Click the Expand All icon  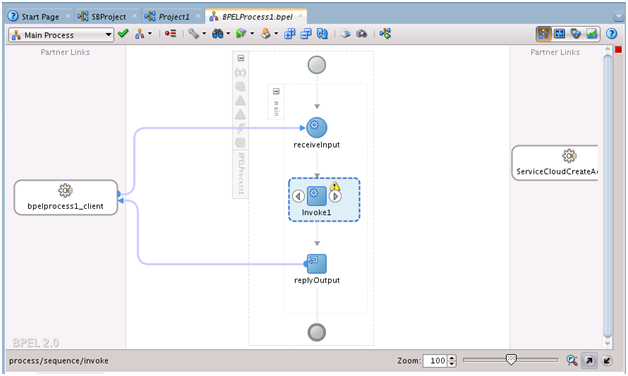point(289,34)
